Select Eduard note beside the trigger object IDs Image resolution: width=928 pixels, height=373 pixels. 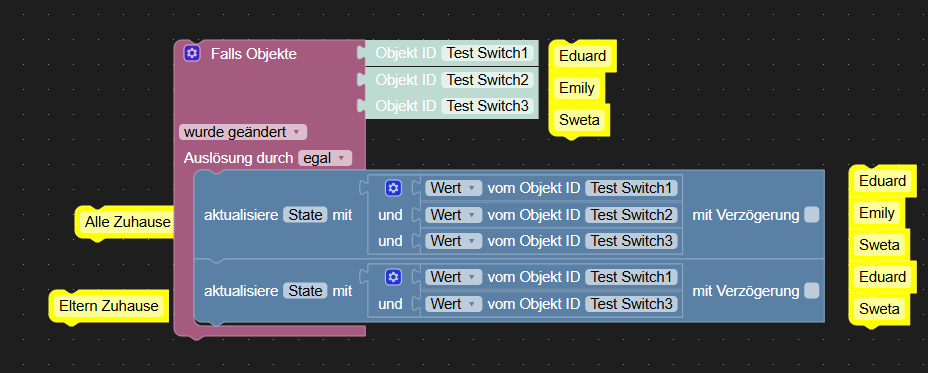tap(582, 56)
